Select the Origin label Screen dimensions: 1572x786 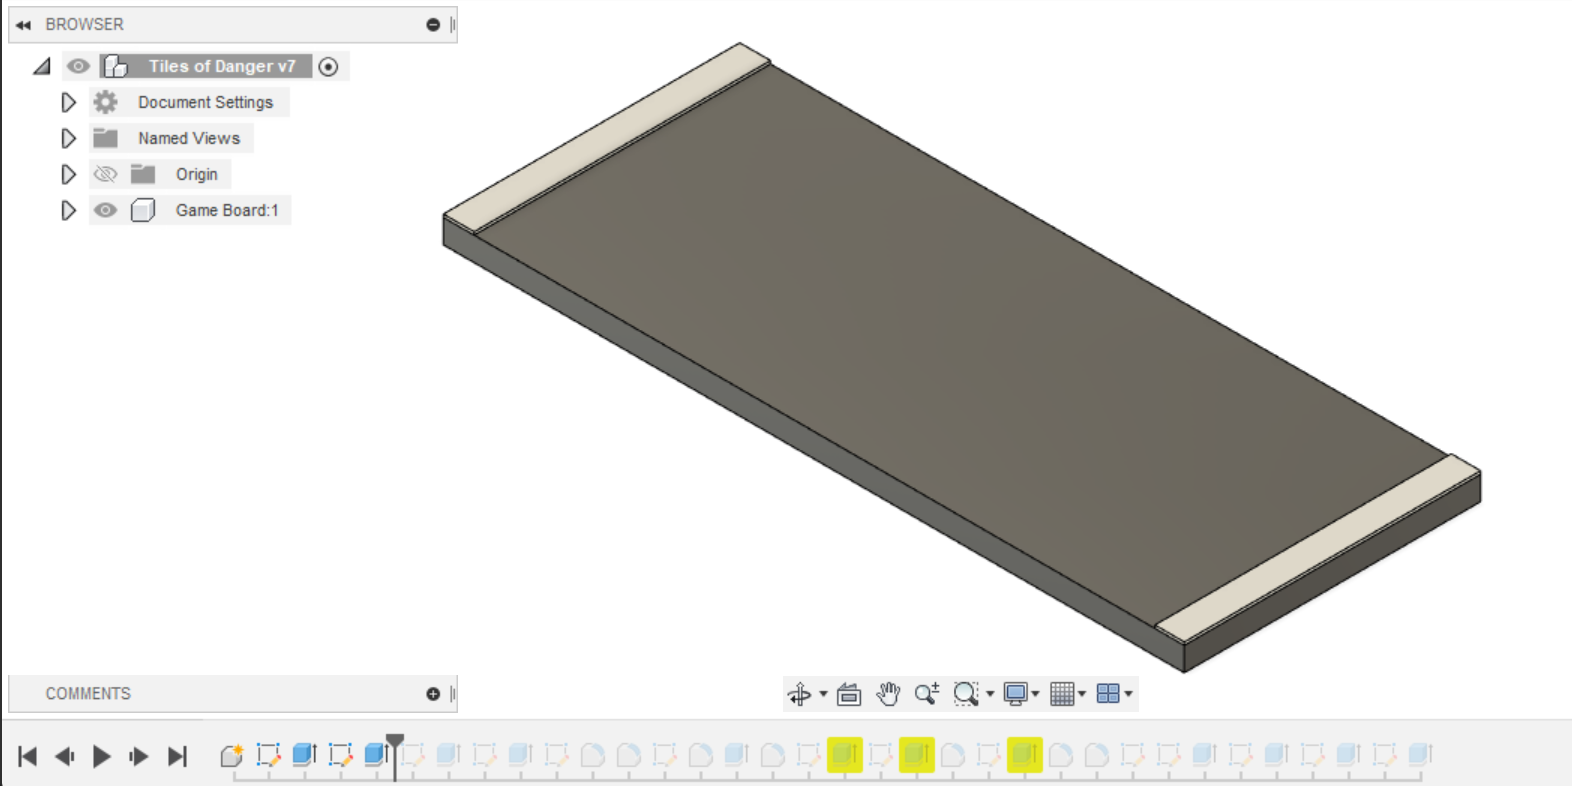click(x=196, y=174)
